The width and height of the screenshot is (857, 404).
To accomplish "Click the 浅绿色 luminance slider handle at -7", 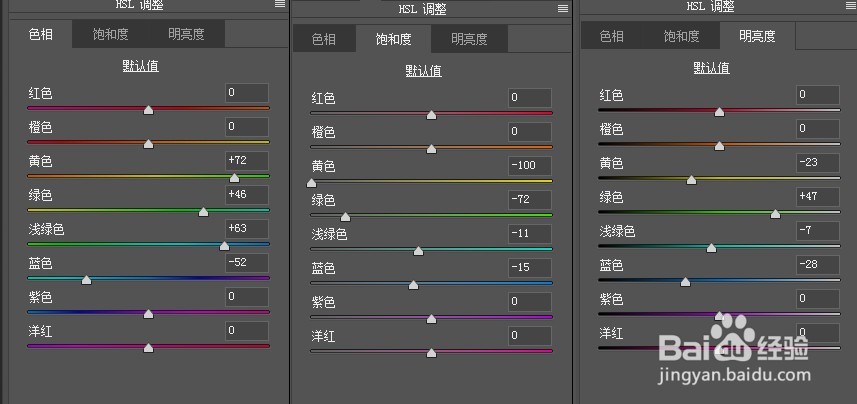I will tap(711, 248).
